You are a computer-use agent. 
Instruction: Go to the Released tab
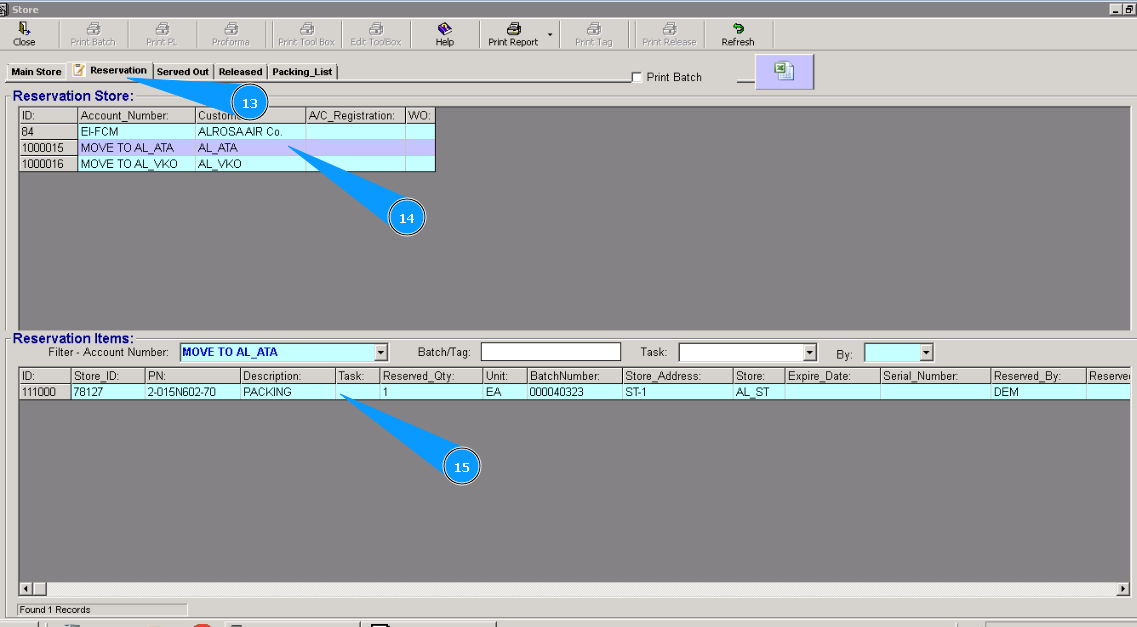[x=240, y=72]
